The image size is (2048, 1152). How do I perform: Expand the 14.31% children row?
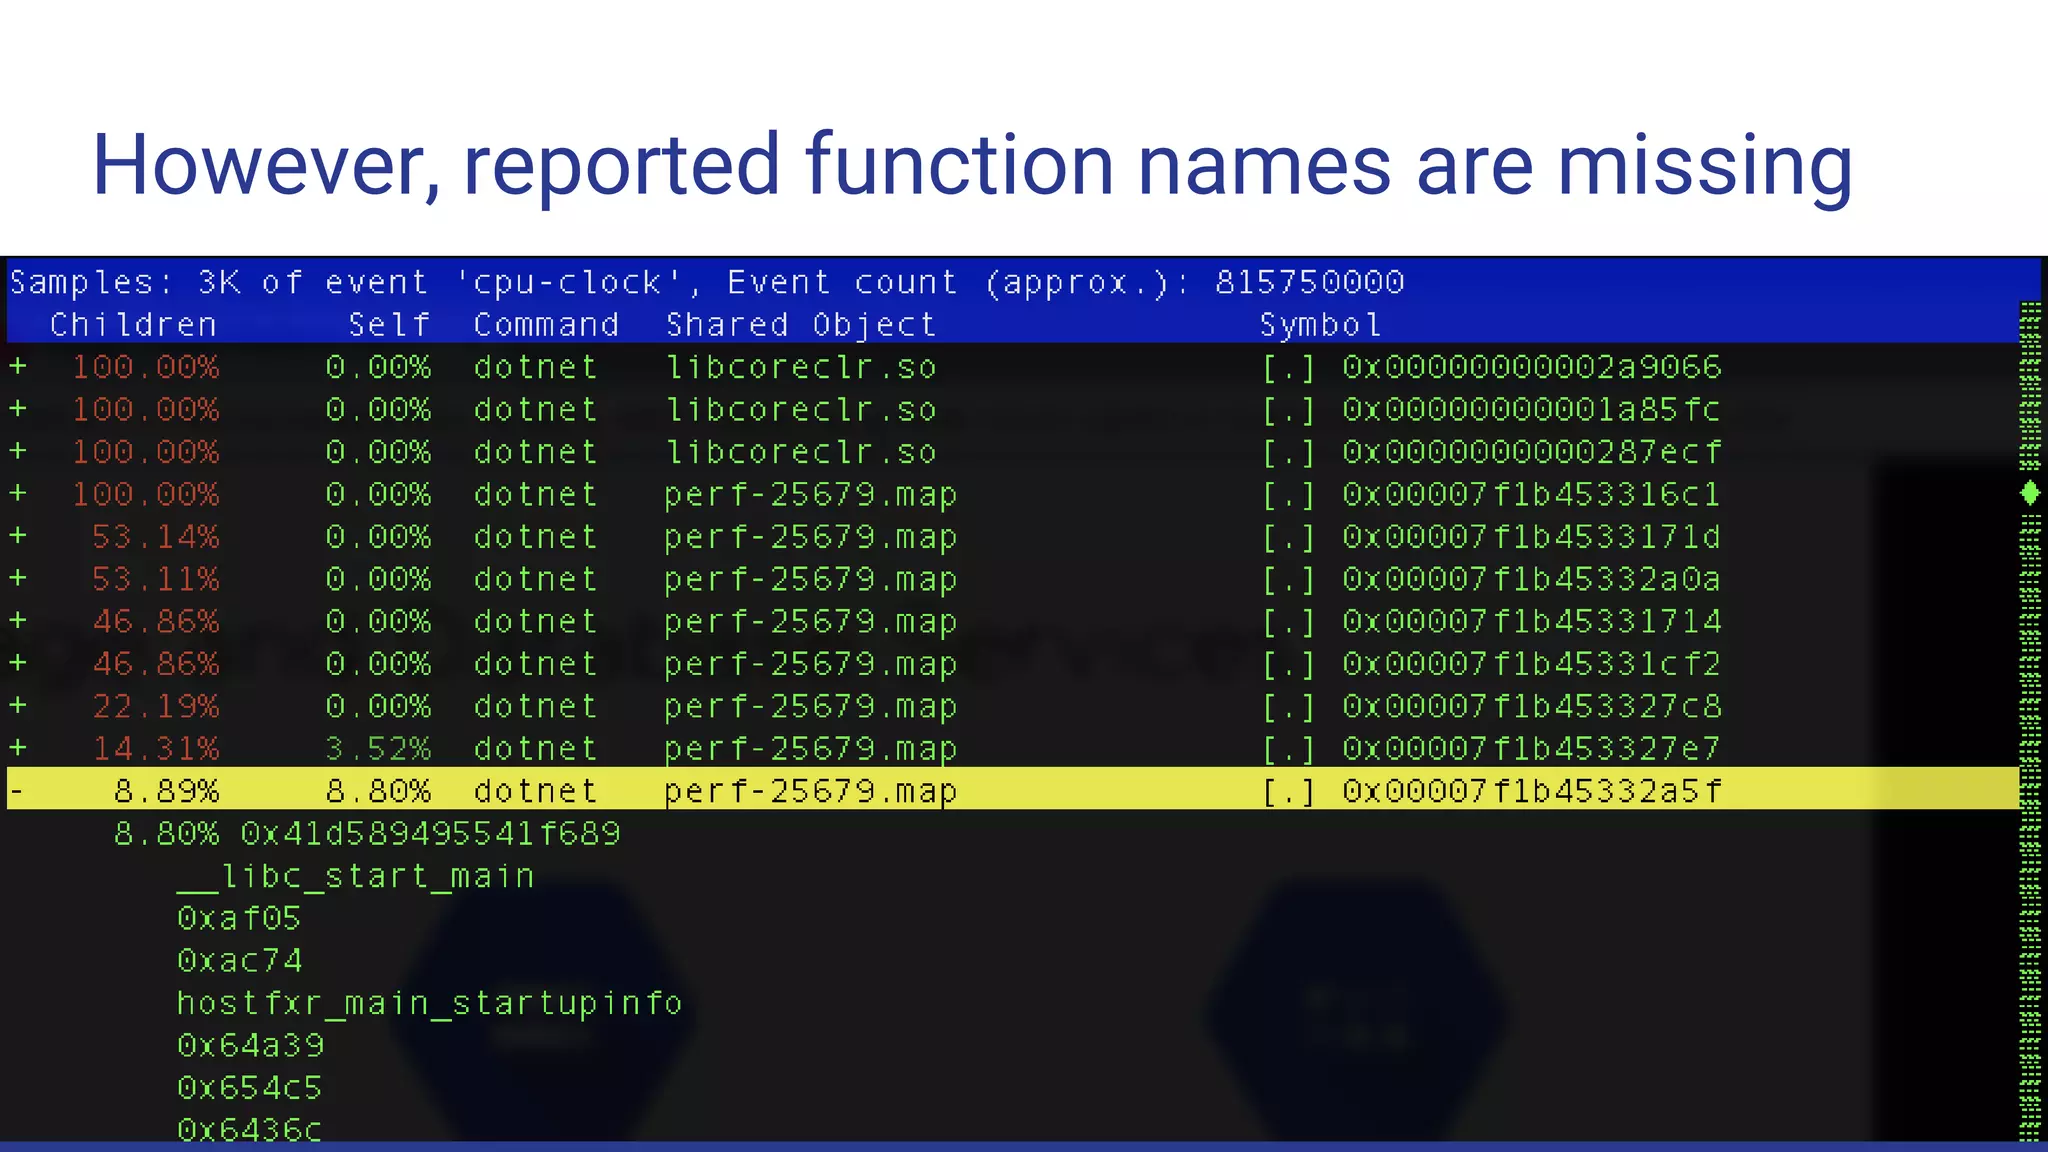click(18, 747)
